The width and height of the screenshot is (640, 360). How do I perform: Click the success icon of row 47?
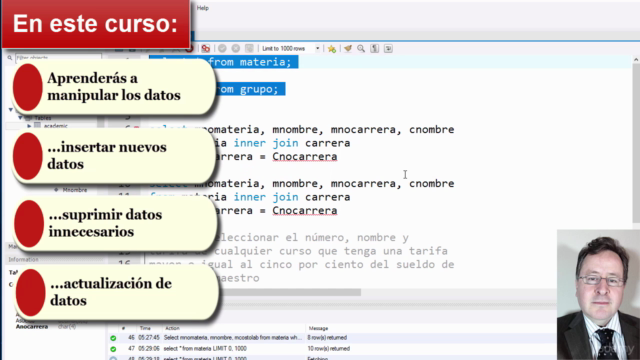click(113, 349)
